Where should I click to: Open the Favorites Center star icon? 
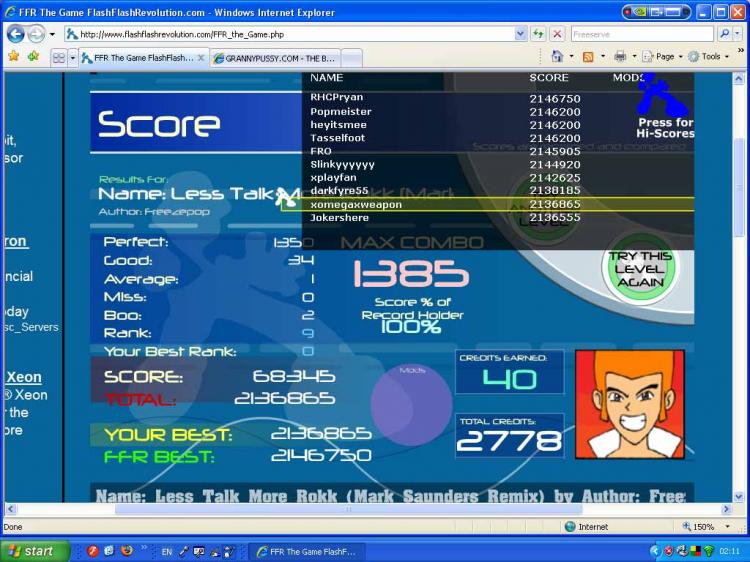(x=13, y=56)
